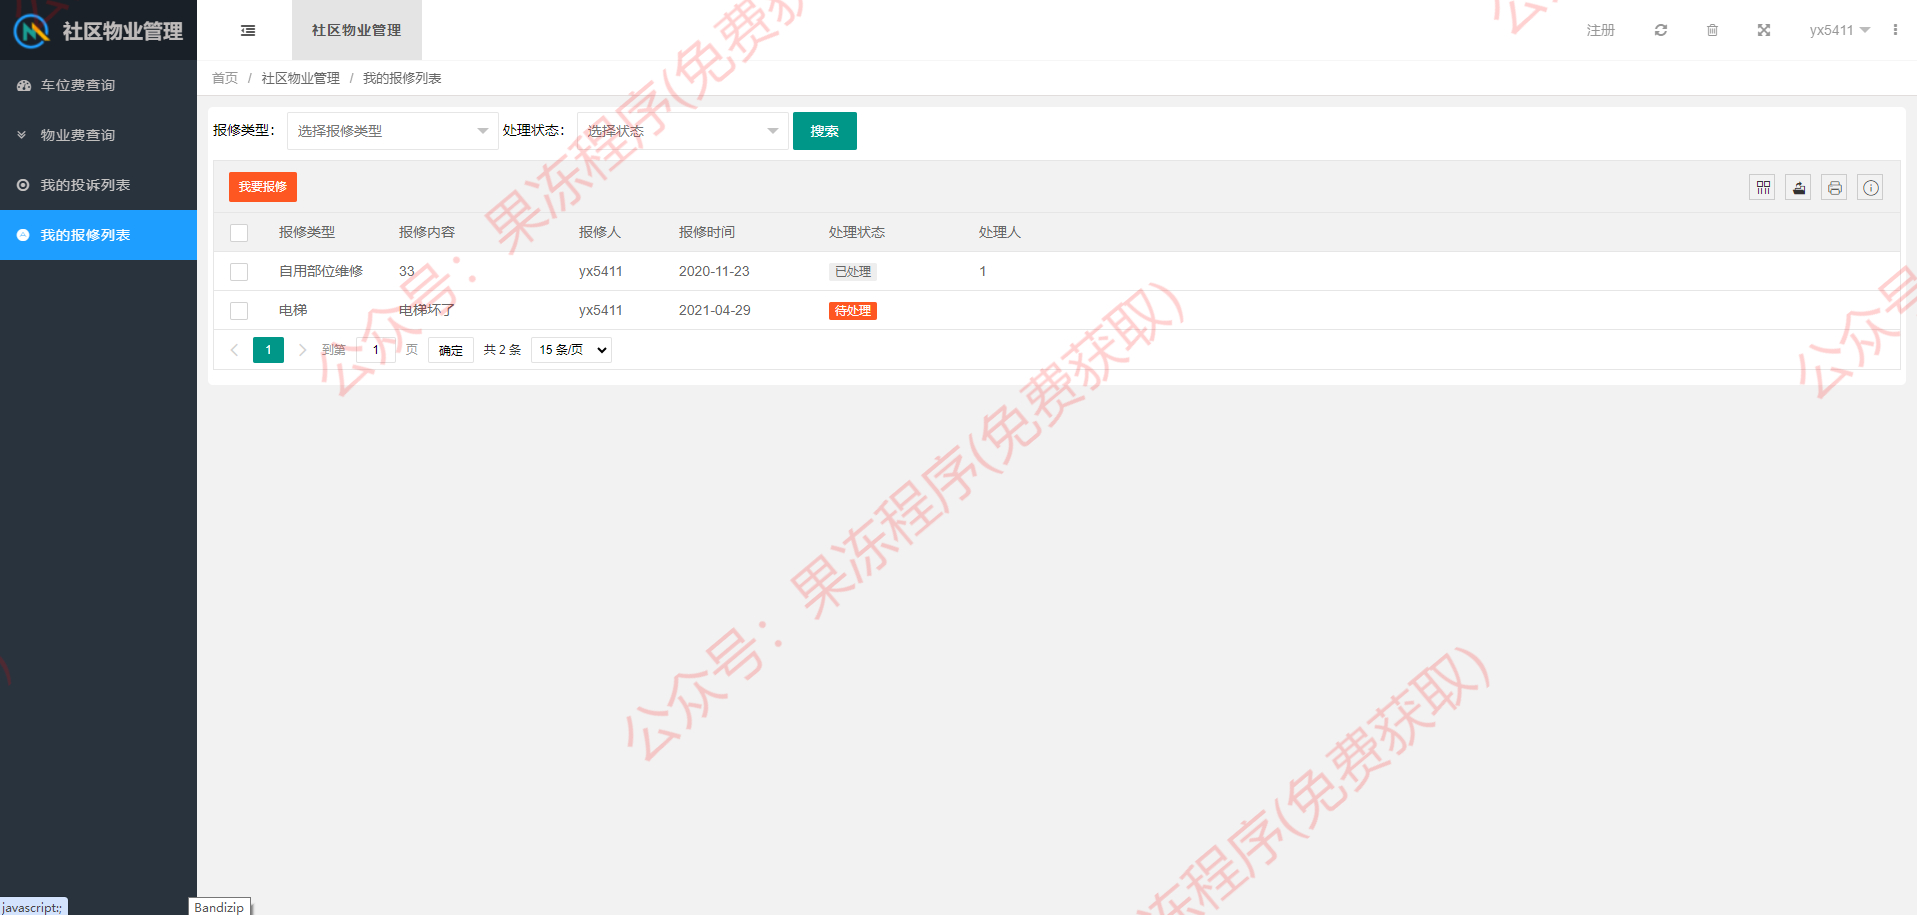
Task: Click the 处理状态 column header
Action: click(x=857, y=232)
